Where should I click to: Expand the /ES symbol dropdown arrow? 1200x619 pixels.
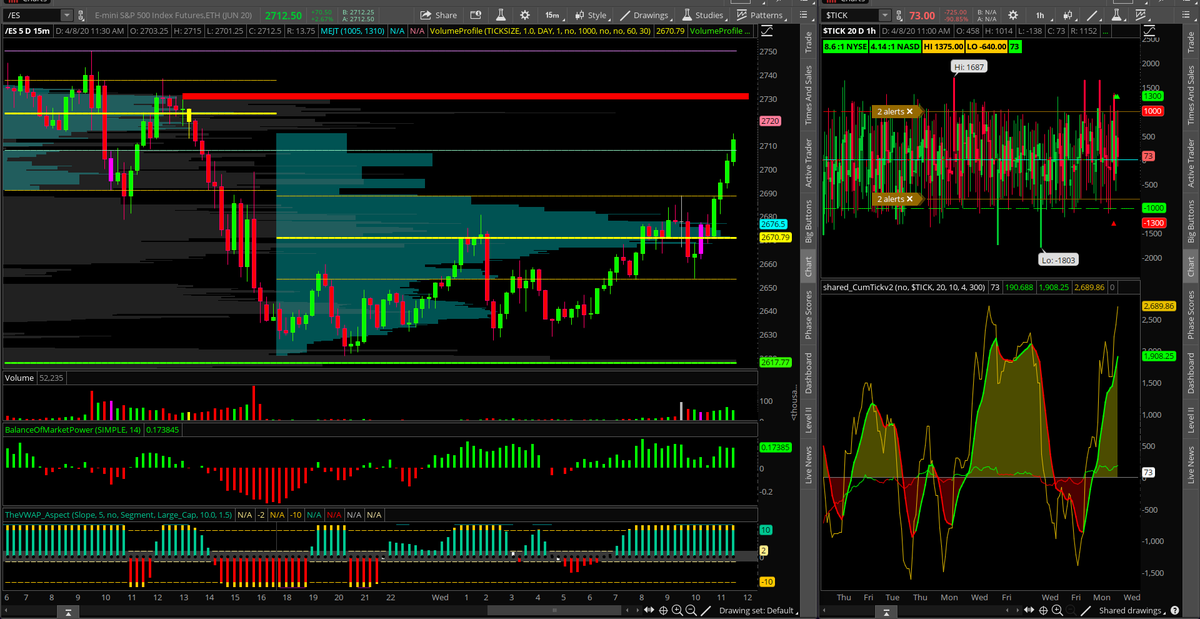[66, 16]
